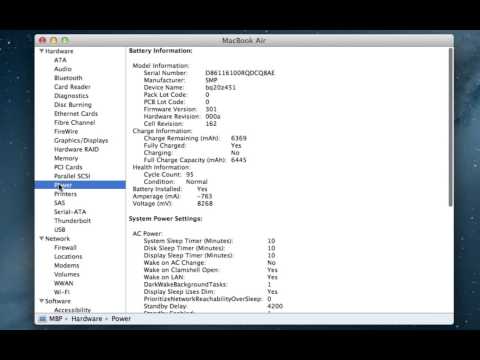
Task: Click the Charge Remaining value 6369
Action: 239,138
